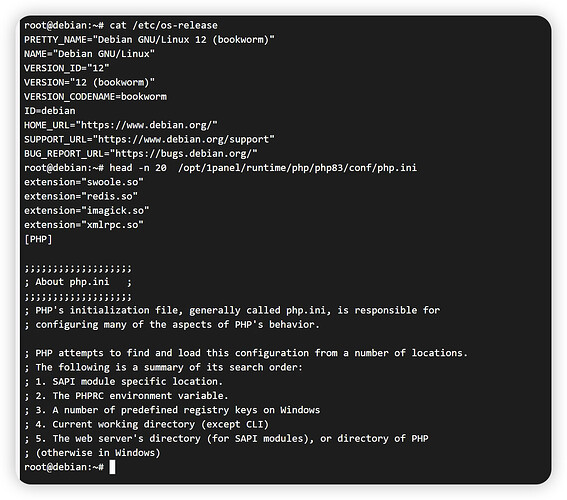Viewport: 567px width, 500px height.
Task: Click the '; About php.ini' comment line
Action: click(x=78, y=282)
